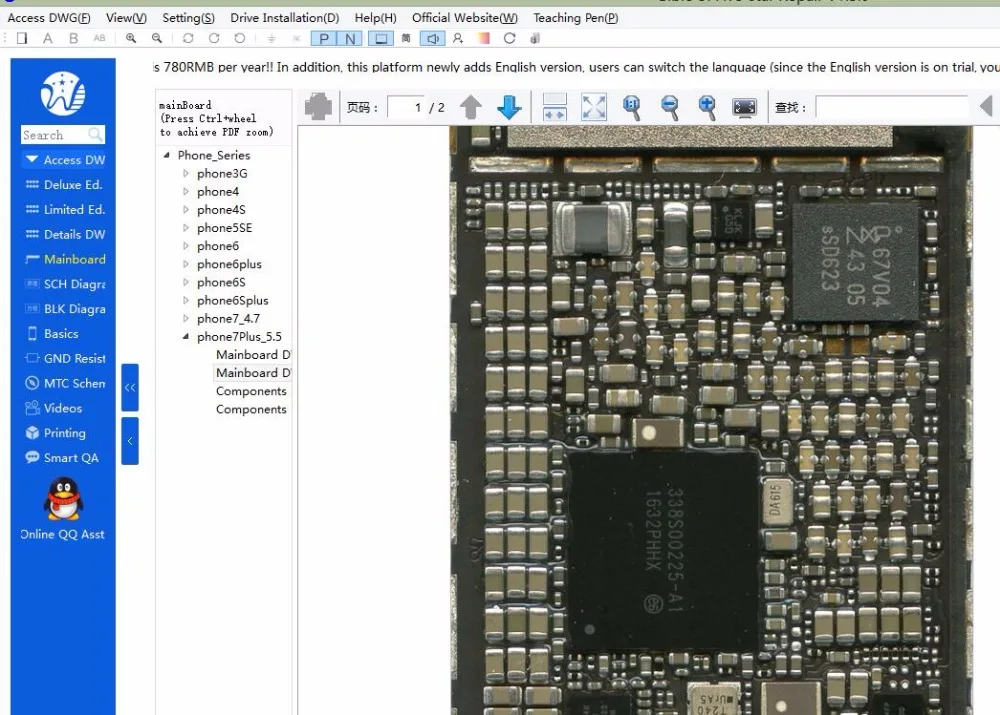This screenshot has width=1000, height=715.
Task: Click the gradient color swatch in toolbar
Action: [484, 39]
